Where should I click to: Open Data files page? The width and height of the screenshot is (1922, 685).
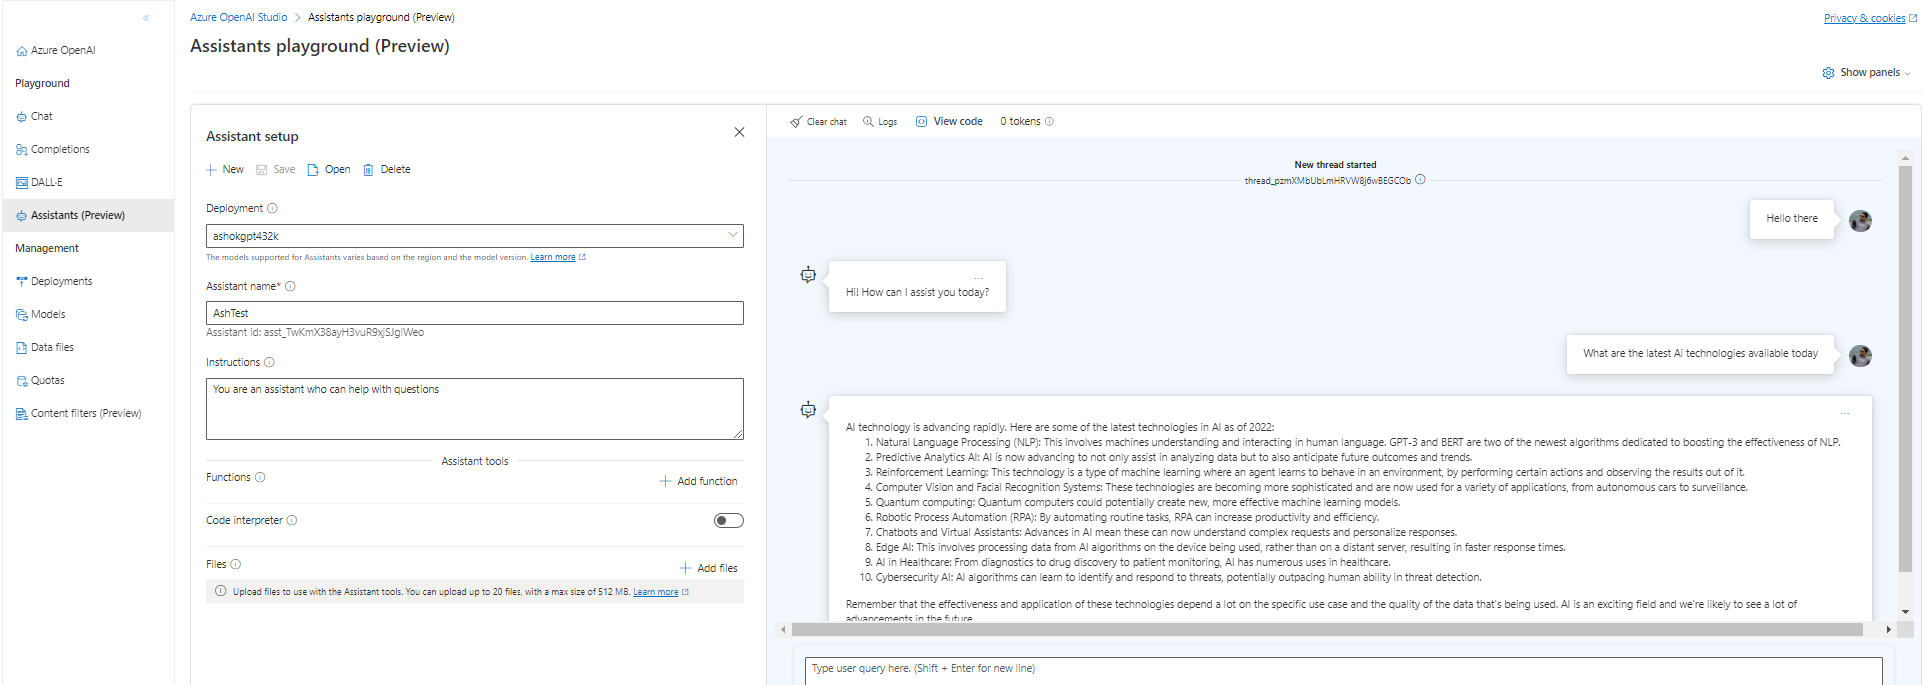pos(45,347)
